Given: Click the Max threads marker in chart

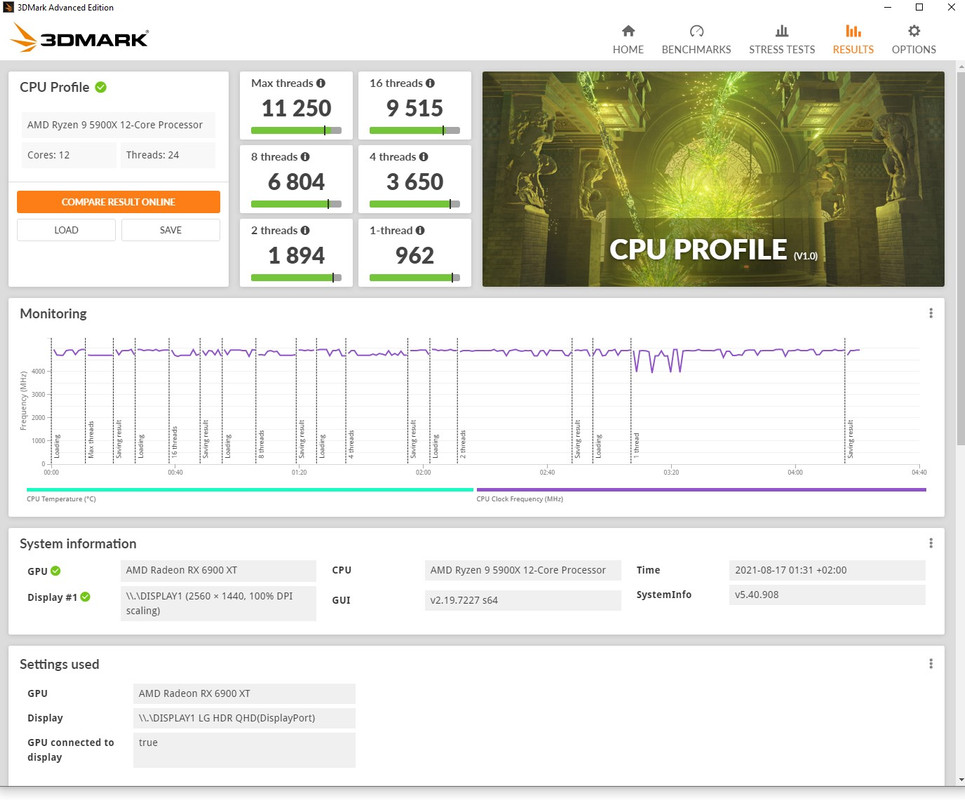Looking at the screenshot, I should (90, 439).
